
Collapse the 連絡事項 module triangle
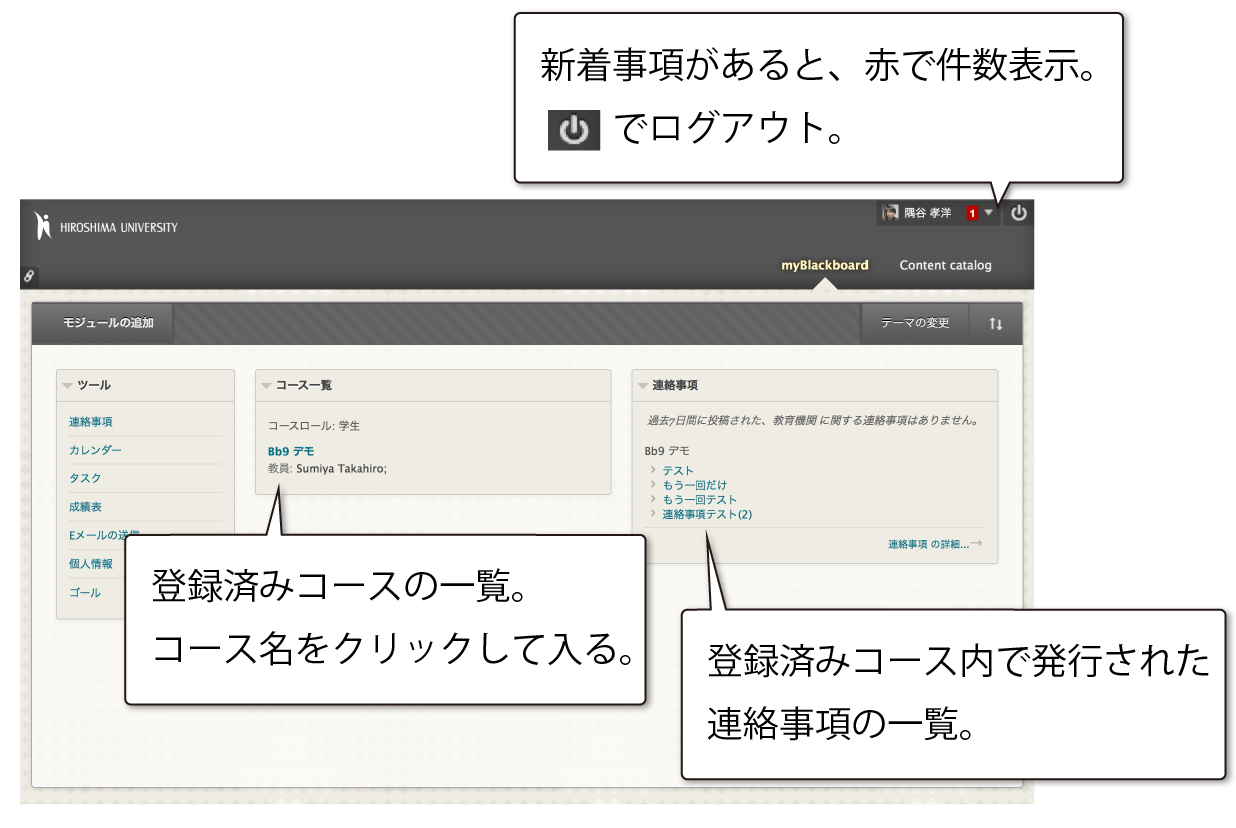pos(643,386)
